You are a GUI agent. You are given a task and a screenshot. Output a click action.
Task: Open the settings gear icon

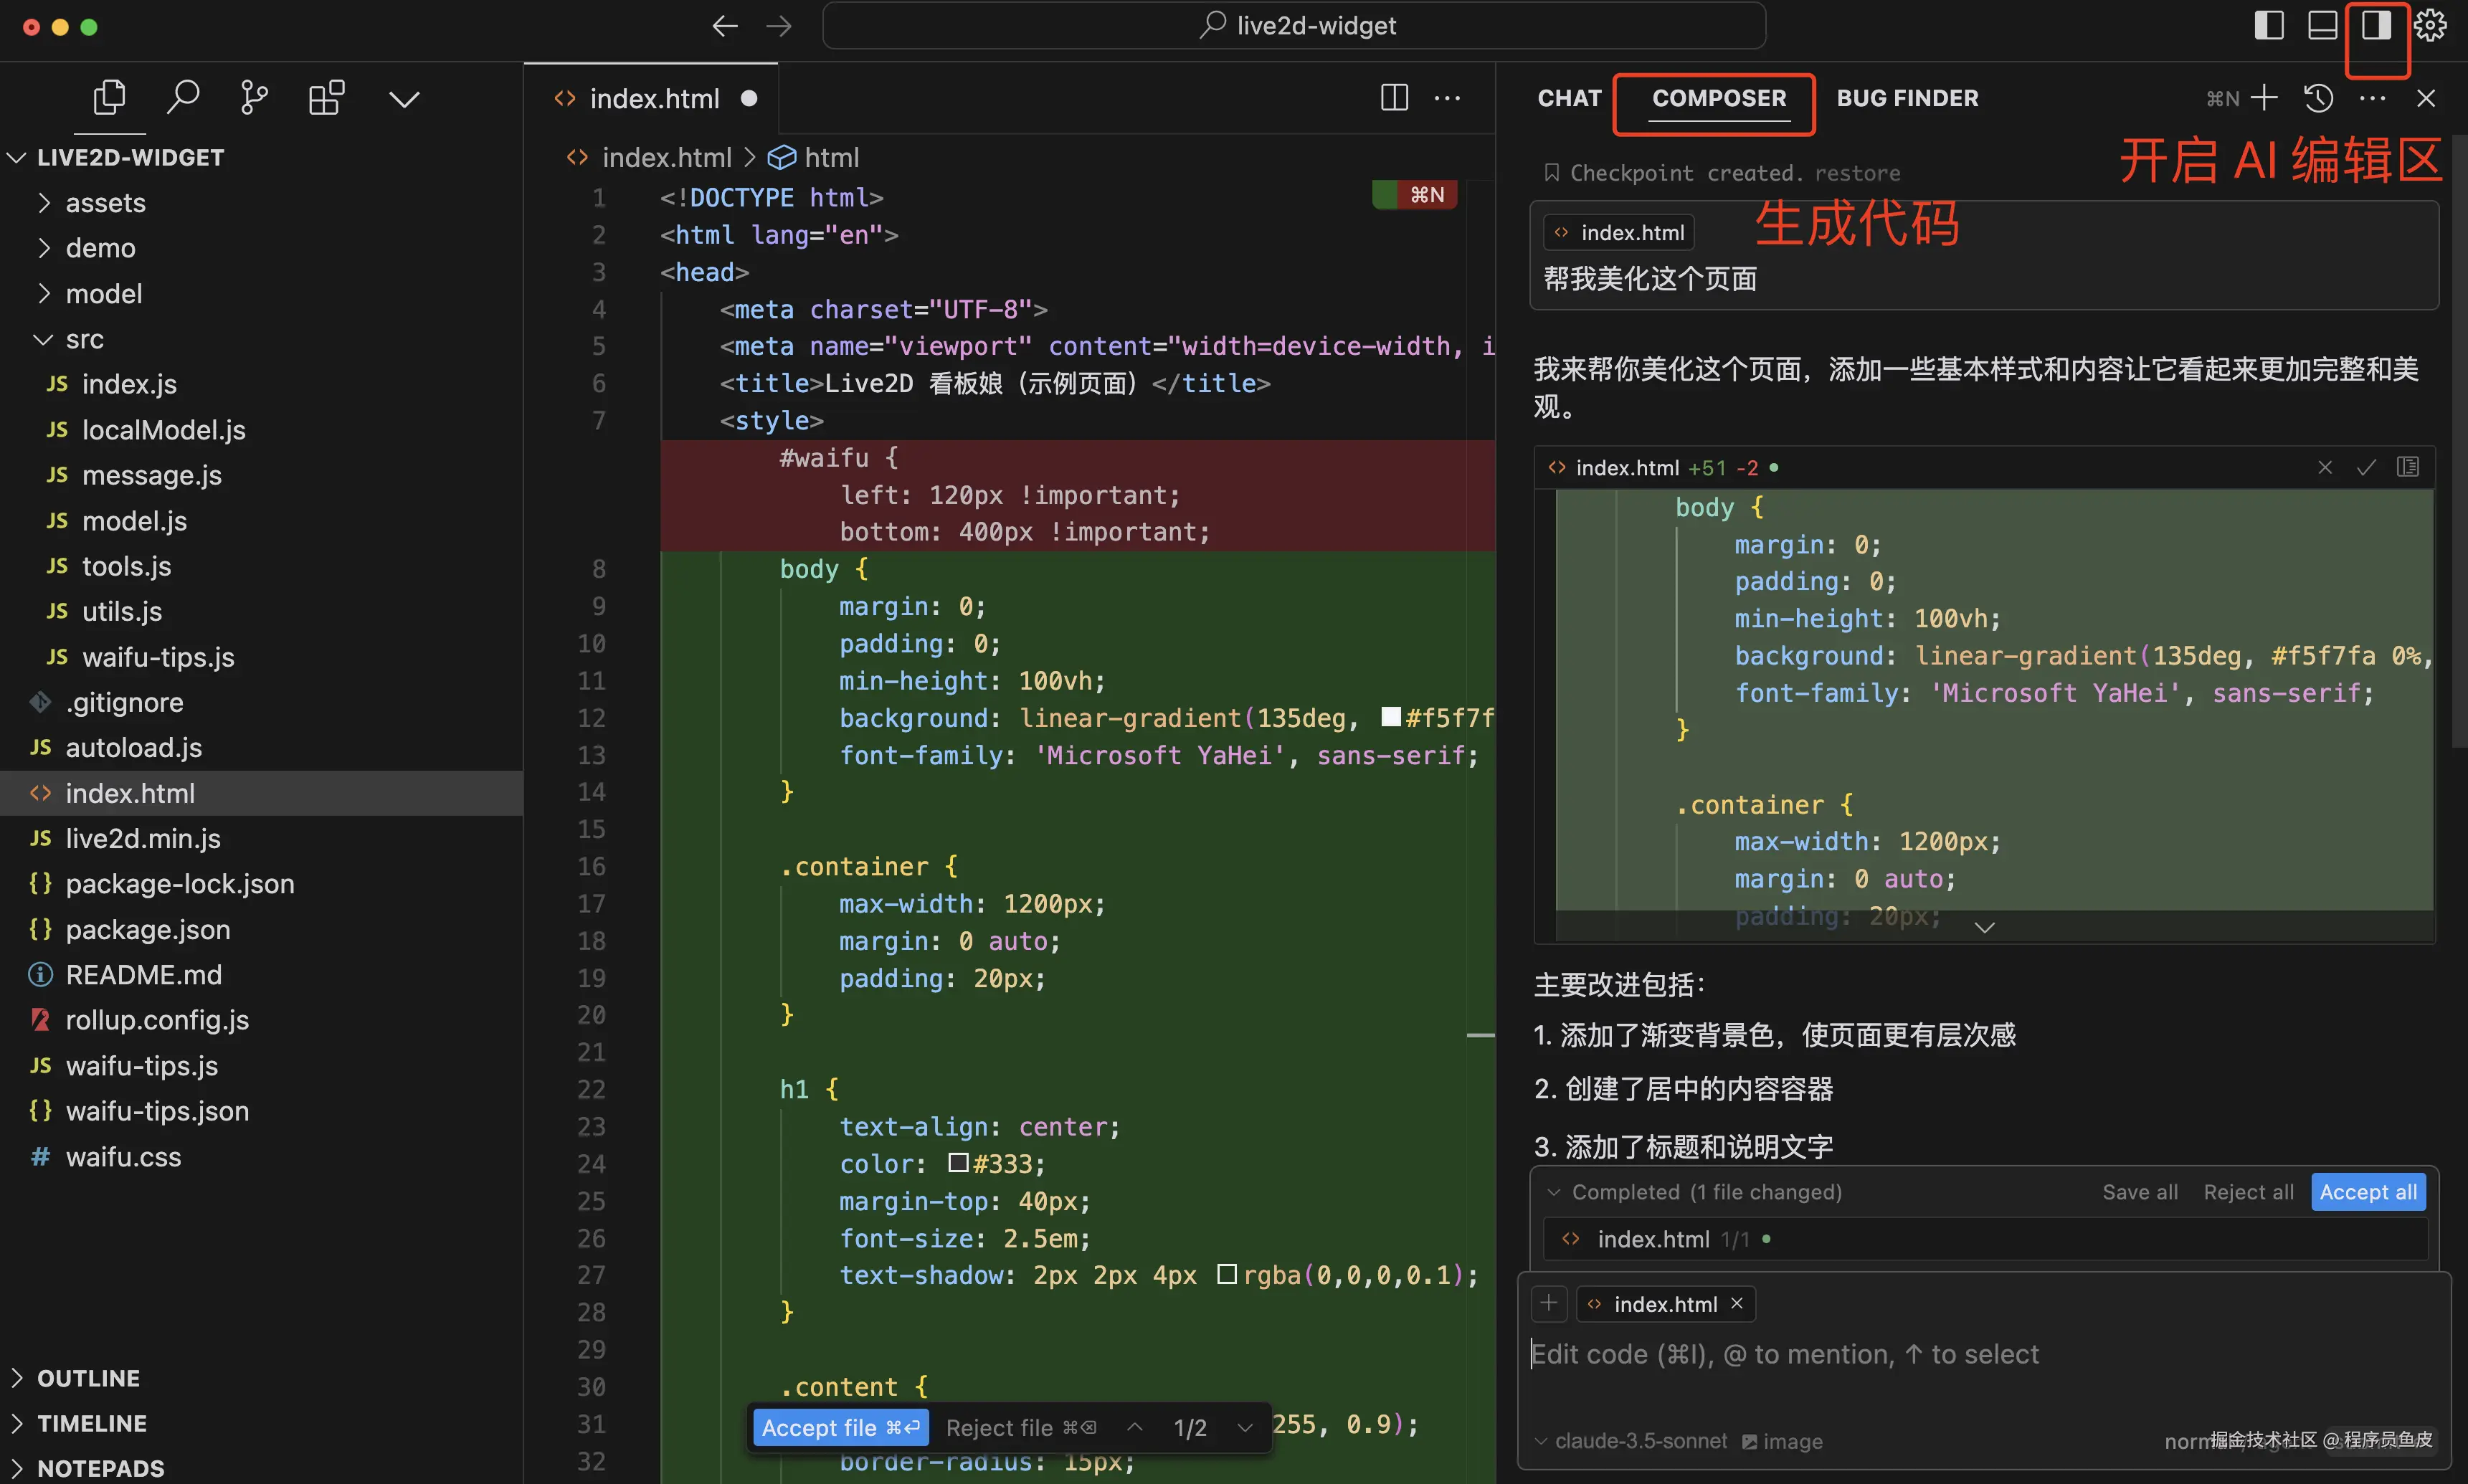pyautogui.click(x=2430, y=25)
